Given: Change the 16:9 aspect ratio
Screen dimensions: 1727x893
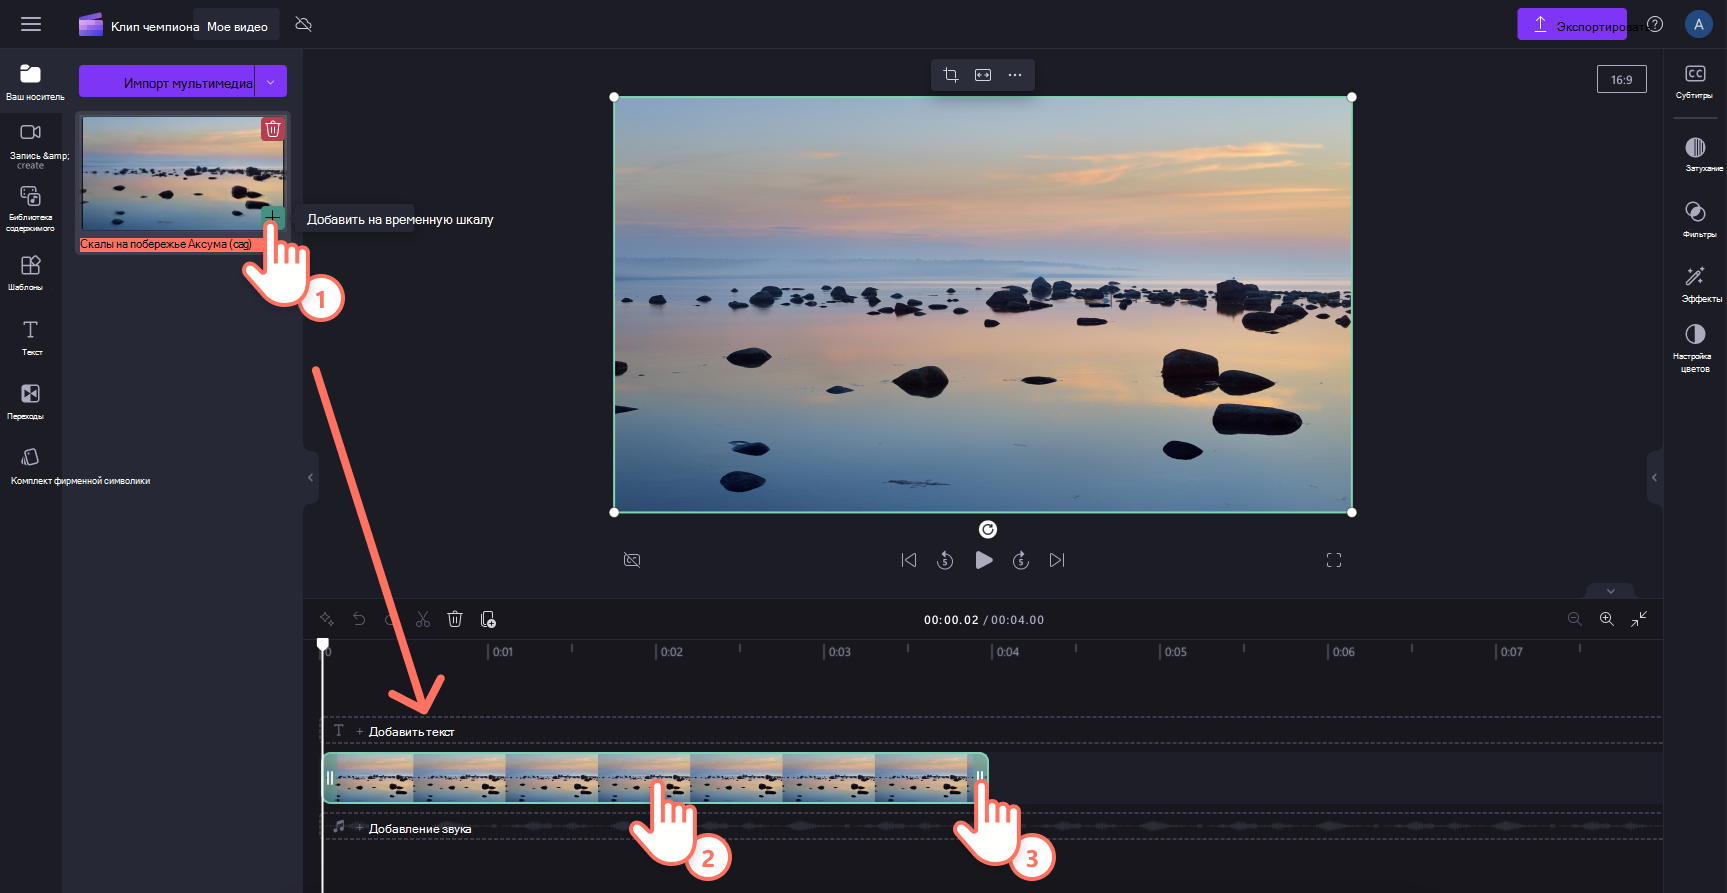Looking at the screenshot, I should pyautogui.click(x=1621, y=79).
